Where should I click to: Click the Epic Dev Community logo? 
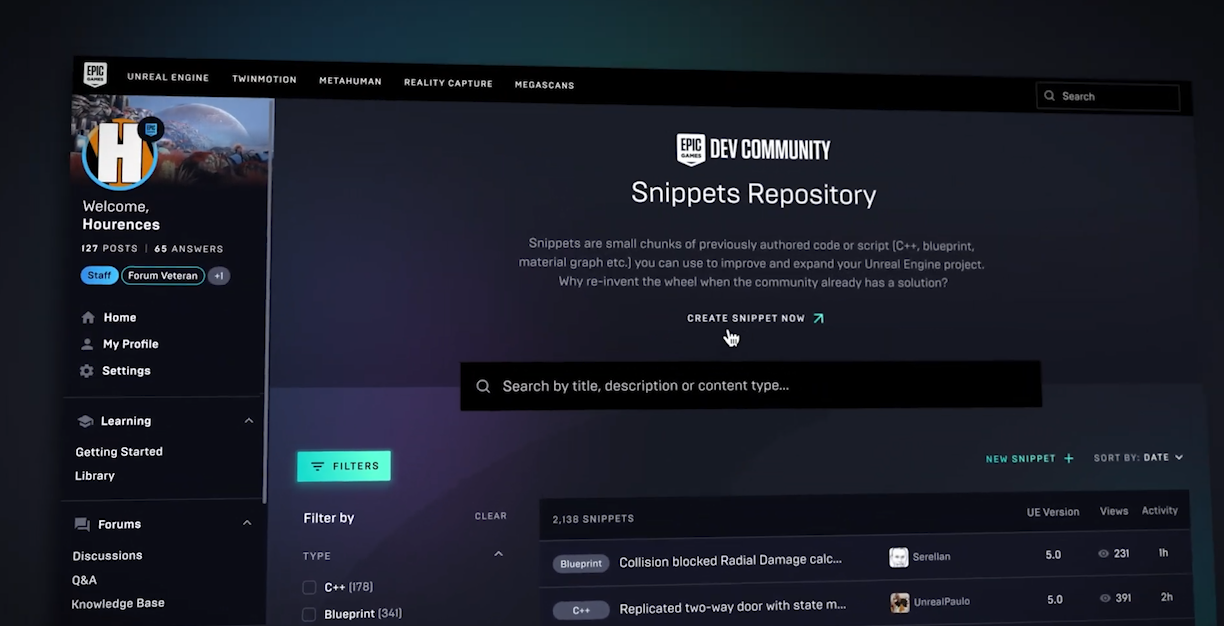(754, 150)
